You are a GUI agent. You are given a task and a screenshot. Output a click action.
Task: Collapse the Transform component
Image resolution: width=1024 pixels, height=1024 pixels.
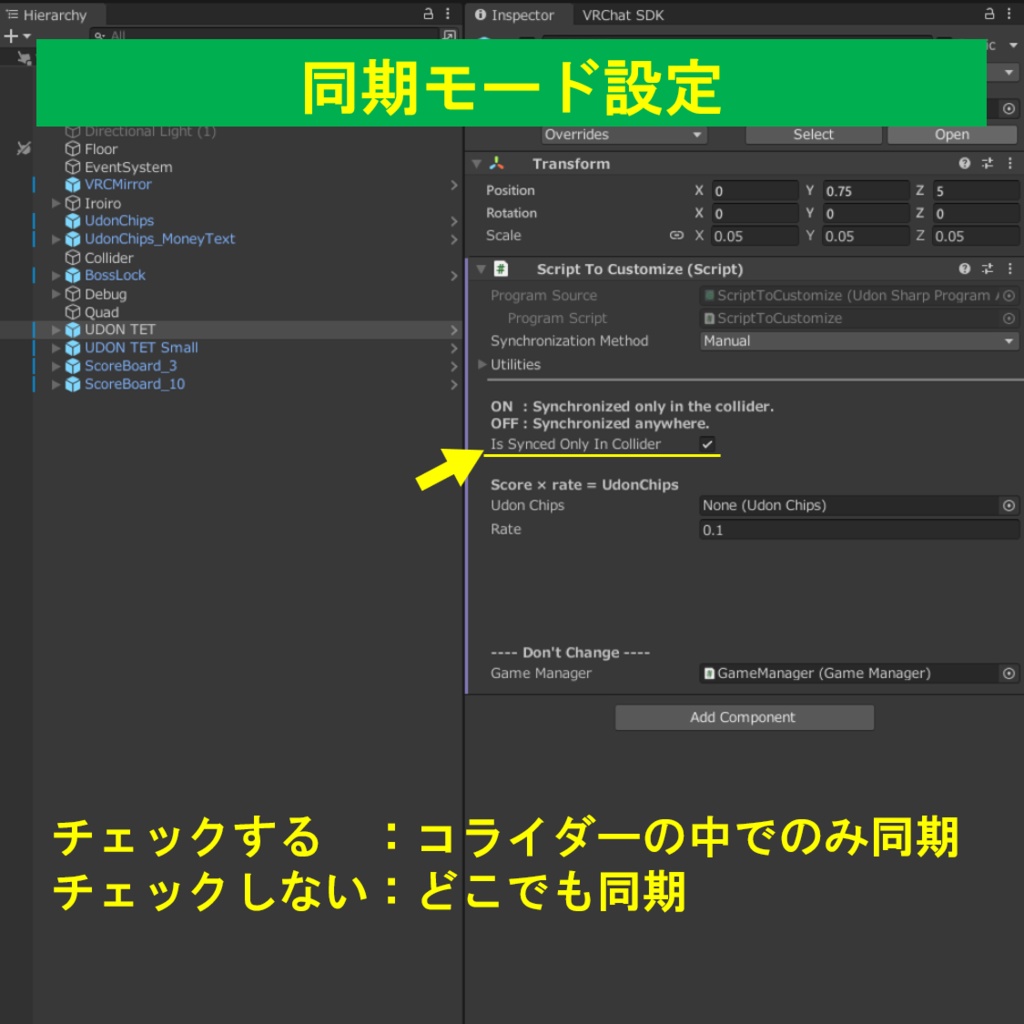(x=477, y=163)
